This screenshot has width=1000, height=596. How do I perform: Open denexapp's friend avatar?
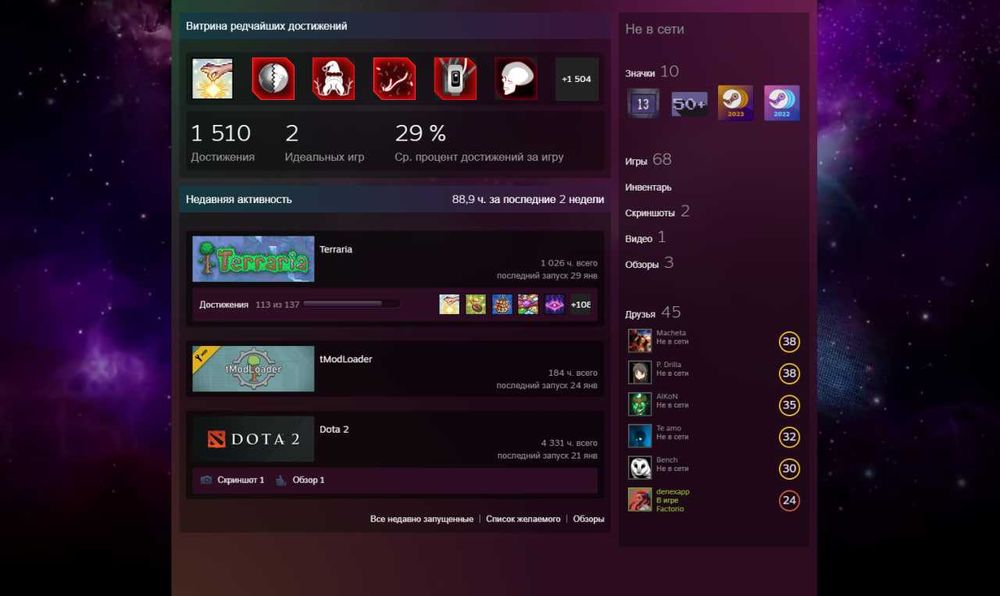tap(640, 500)
